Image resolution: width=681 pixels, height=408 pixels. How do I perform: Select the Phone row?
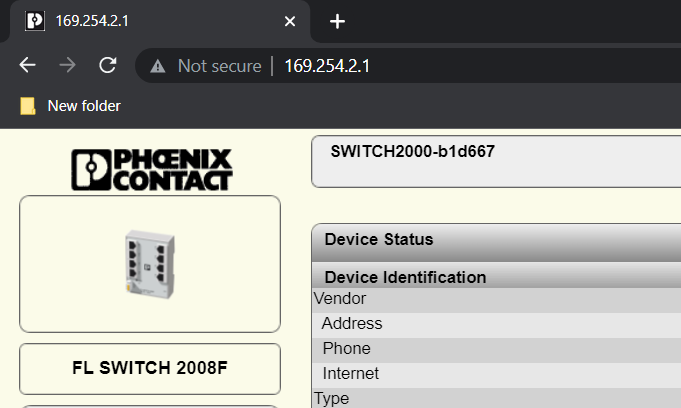click(x=497, y=349)
